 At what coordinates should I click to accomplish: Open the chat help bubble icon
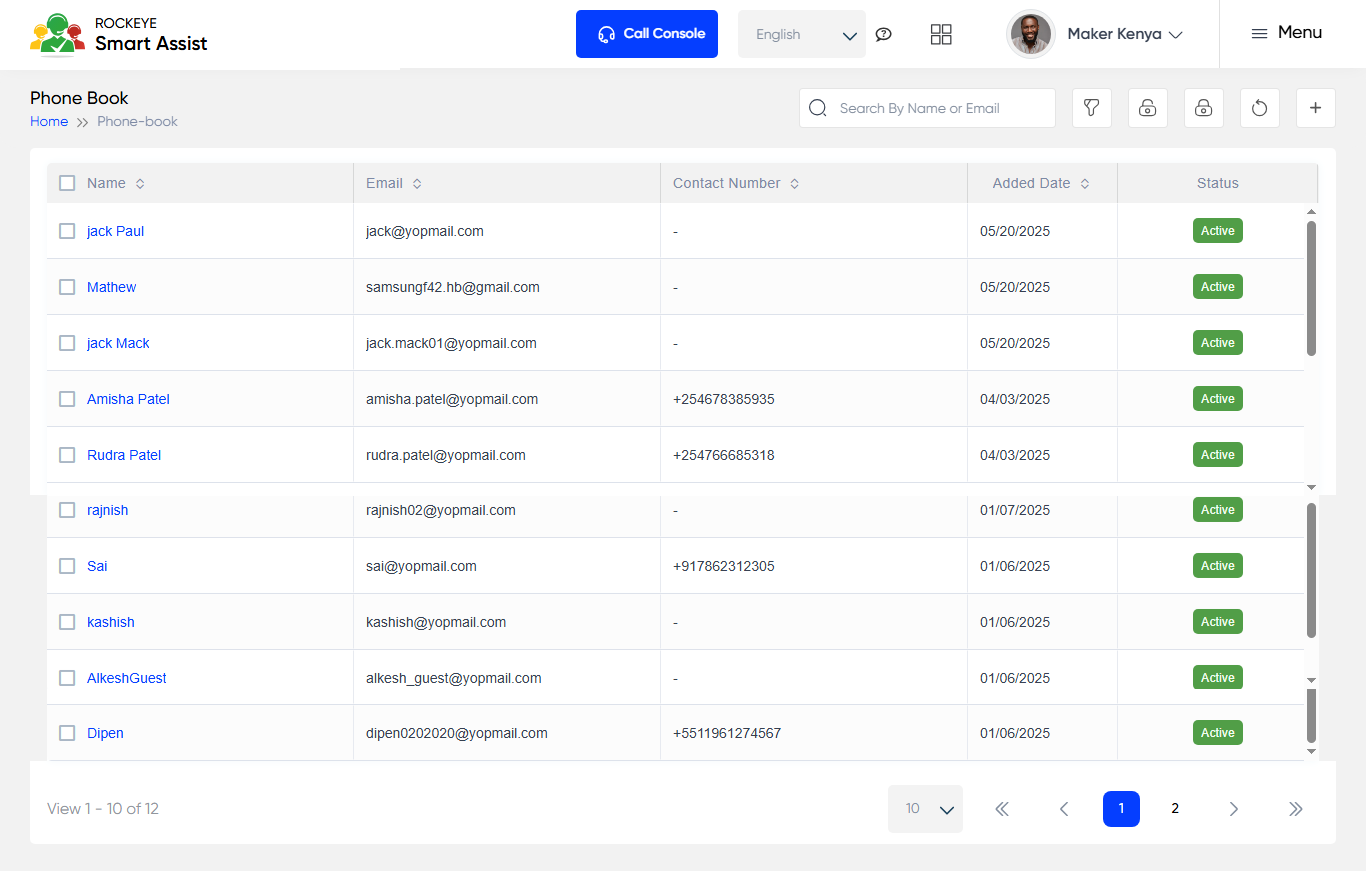pos(883,34)
